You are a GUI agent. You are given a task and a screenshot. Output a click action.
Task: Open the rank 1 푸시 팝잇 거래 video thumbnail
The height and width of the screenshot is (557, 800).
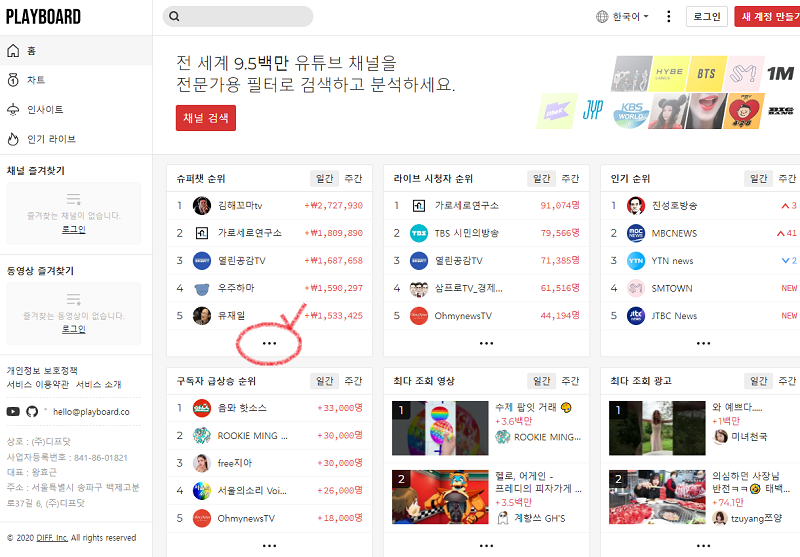(440, 428)
